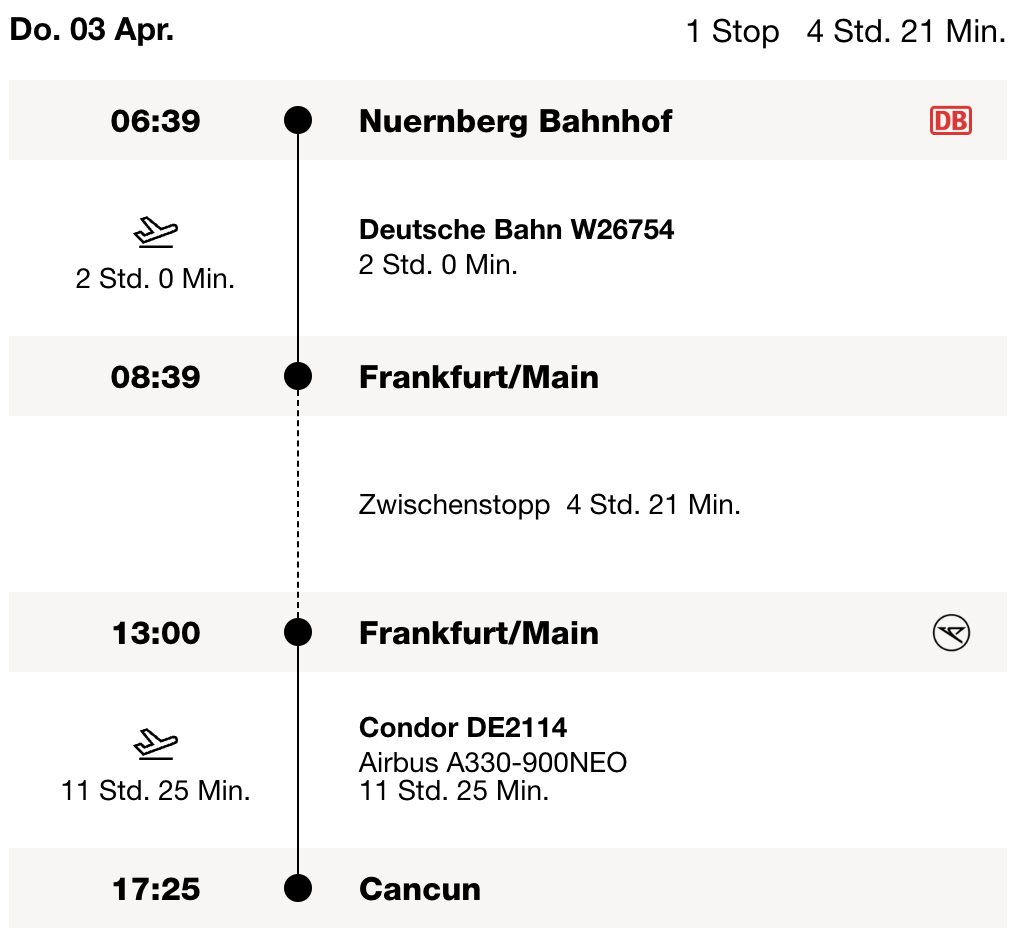
Task: Click the takeoff icon above 11 Std. 25 Min.
Action: pos(155,745)
